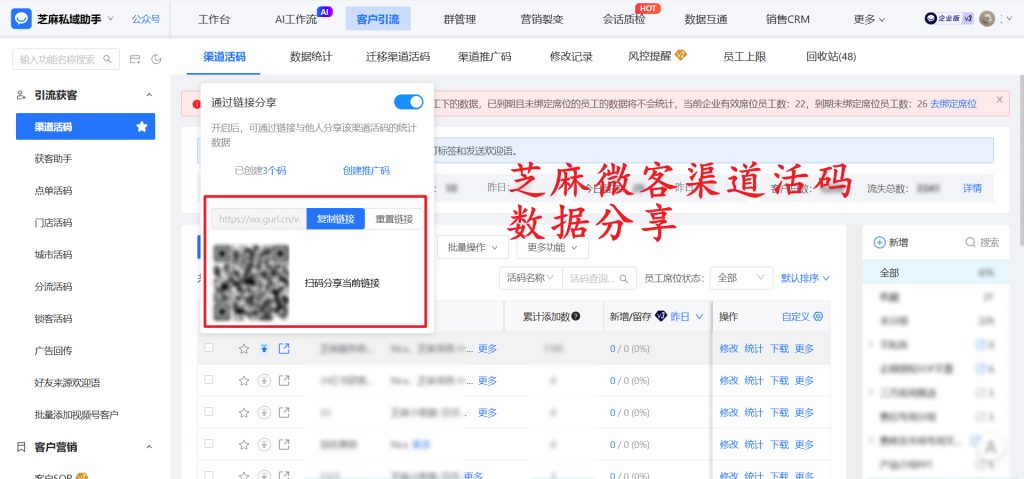The height and width of the screenshot is (479, 1024).
Task: Open share icon in fourth table row
Action: (x=284, y=444)
